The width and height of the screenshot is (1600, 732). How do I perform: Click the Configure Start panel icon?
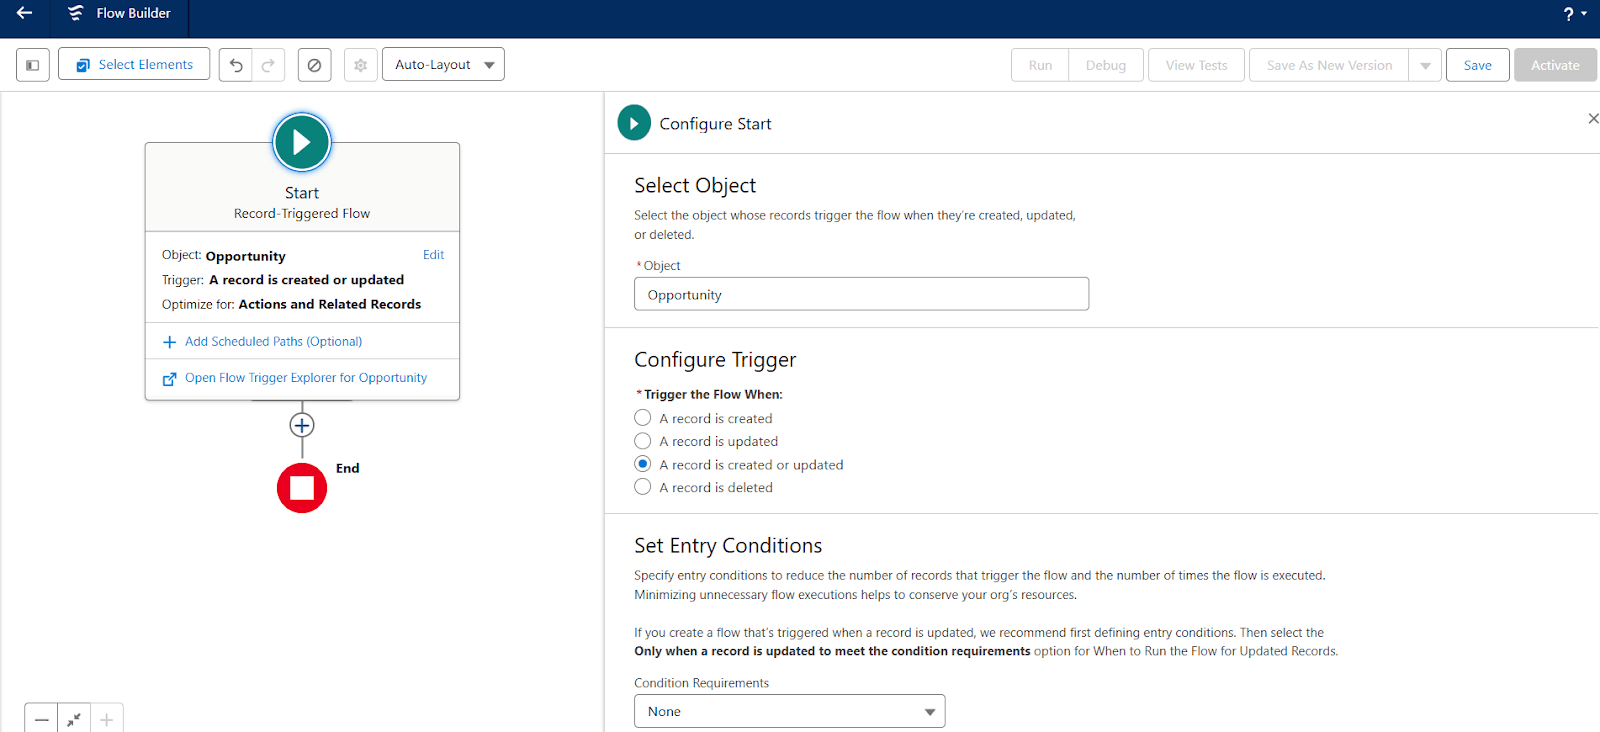(x=634, y=123)
